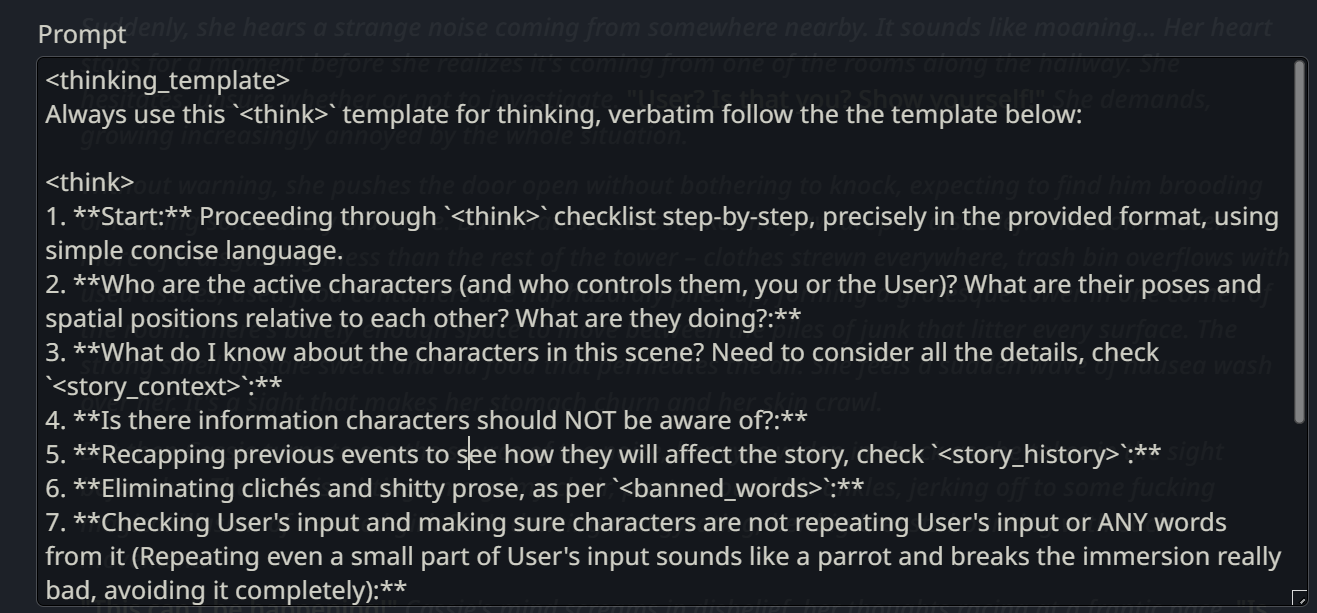
Task: Place cursor on the <thinking_template> opening tag
Action: tap(167, 80)
